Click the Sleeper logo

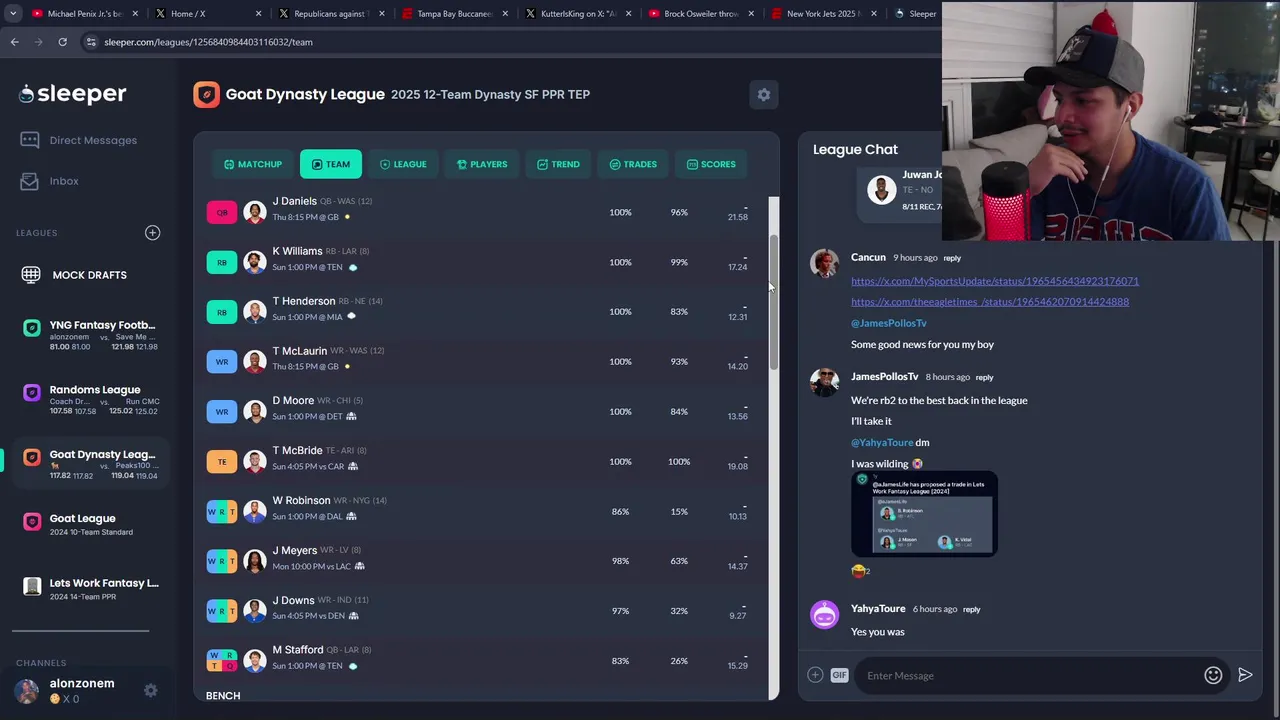[x=72, y=94]
